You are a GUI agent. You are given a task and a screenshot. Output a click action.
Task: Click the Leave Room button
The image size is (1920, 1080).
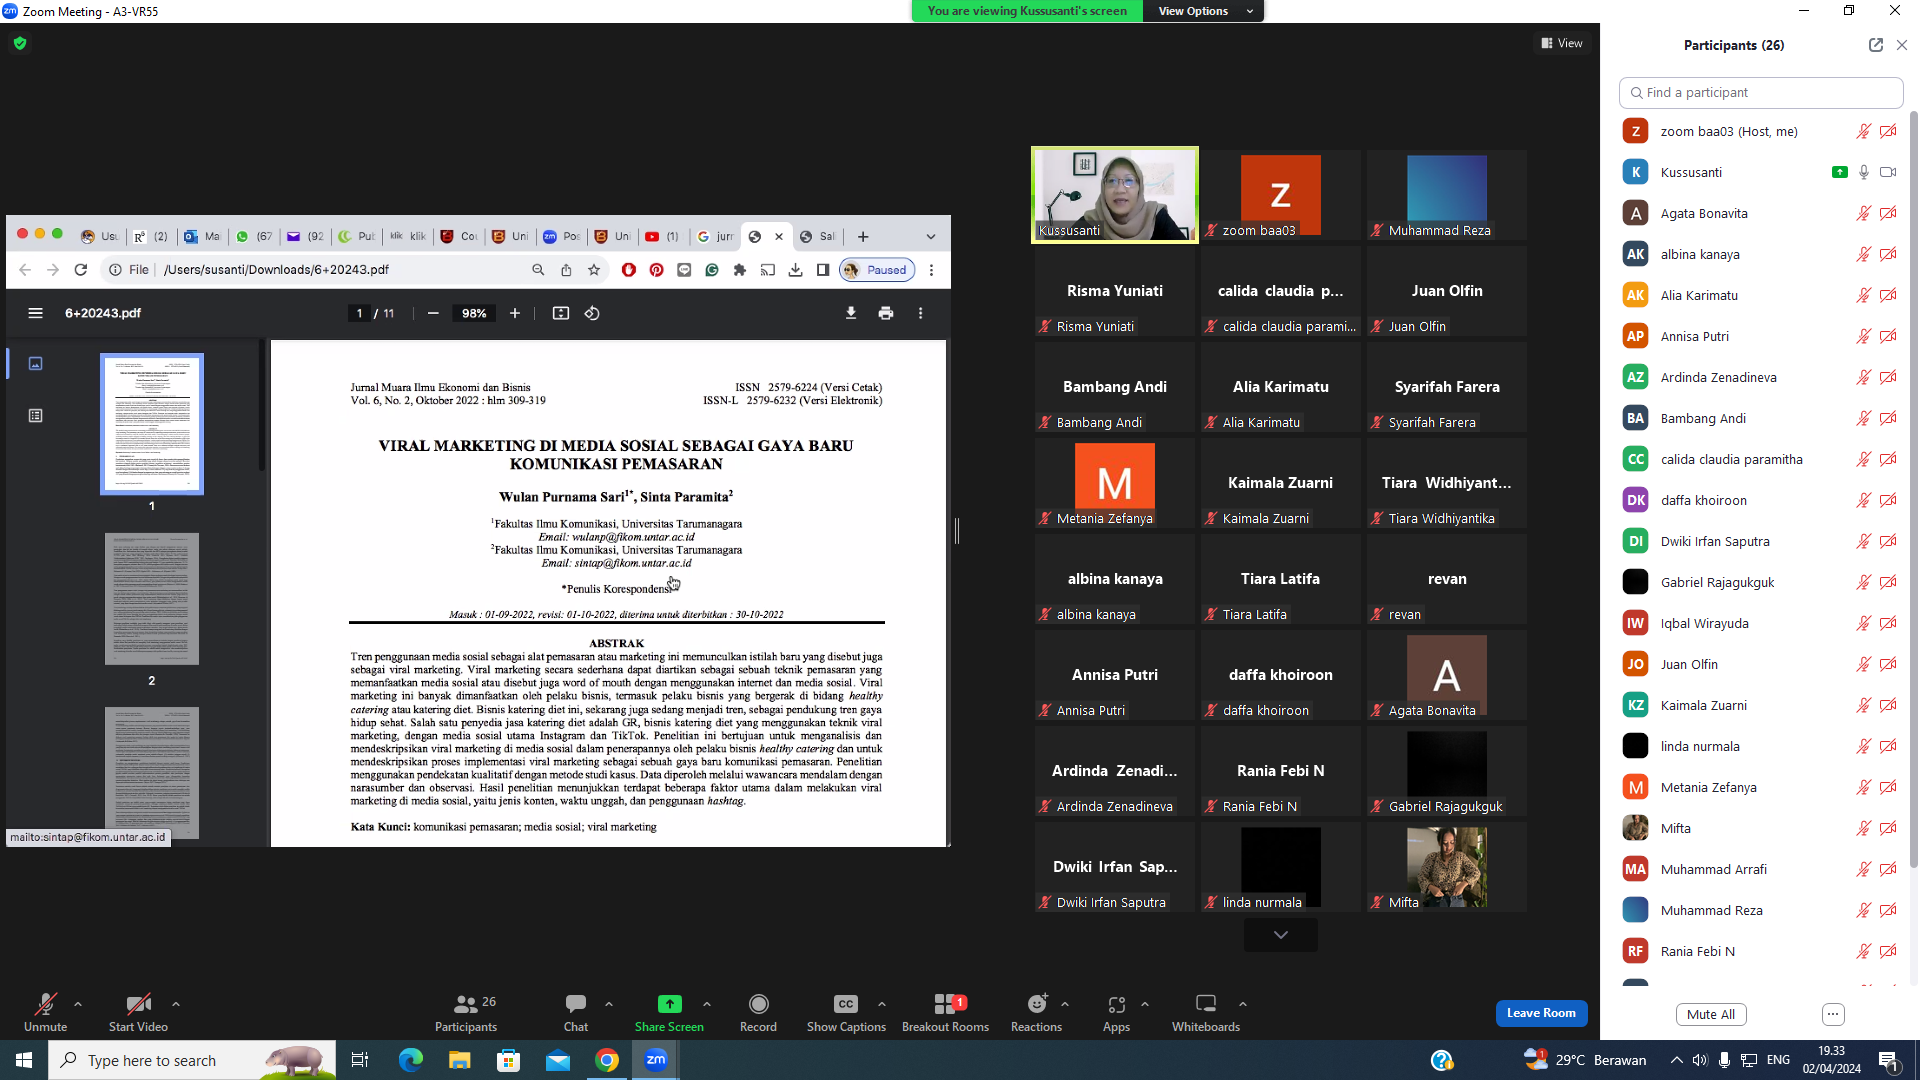click(1541, 1013)
